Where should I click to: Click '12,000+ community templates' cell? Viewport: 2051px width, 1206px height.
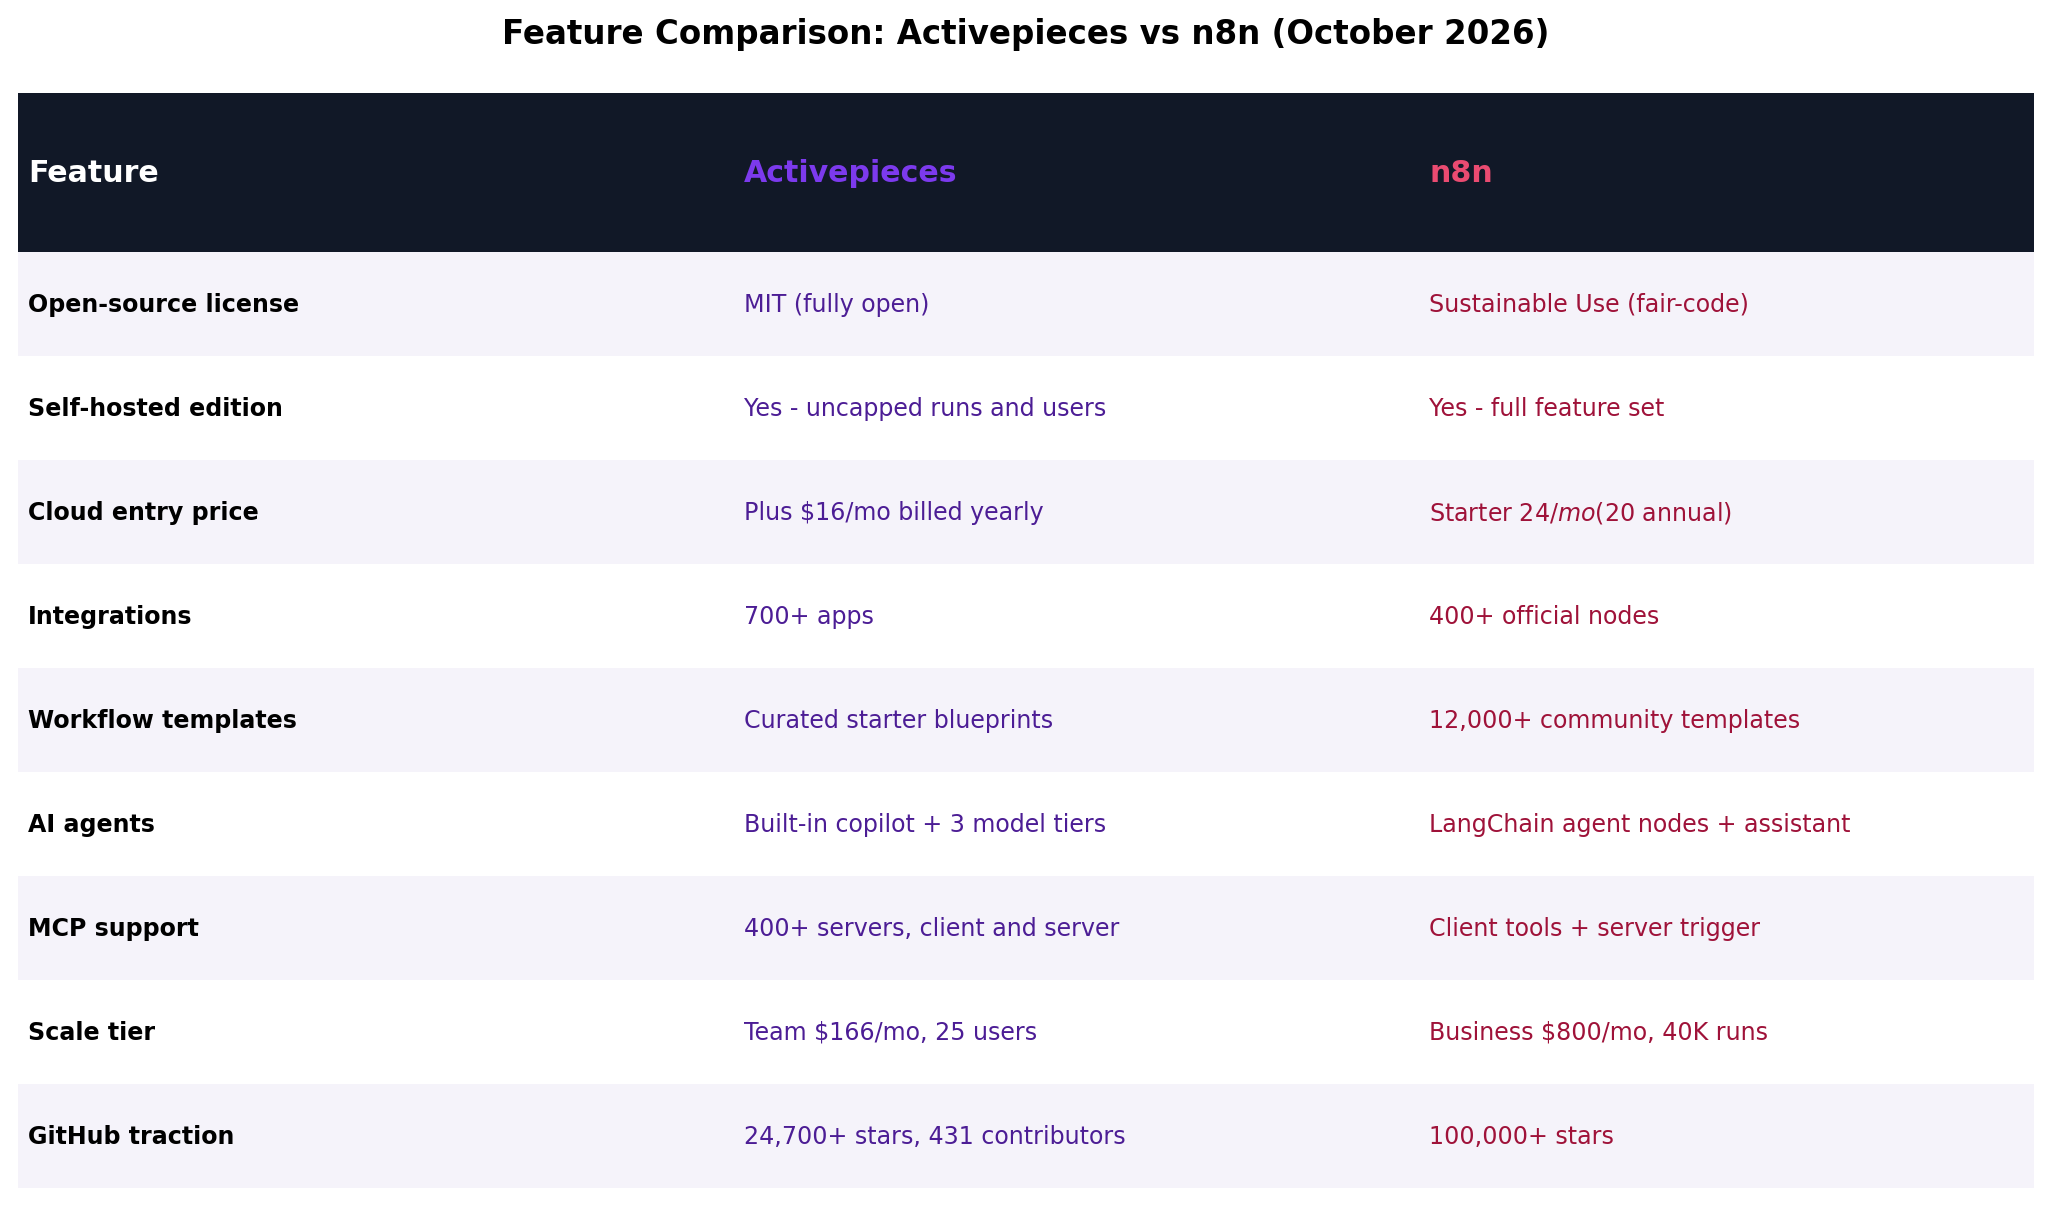pos(1614,720)
